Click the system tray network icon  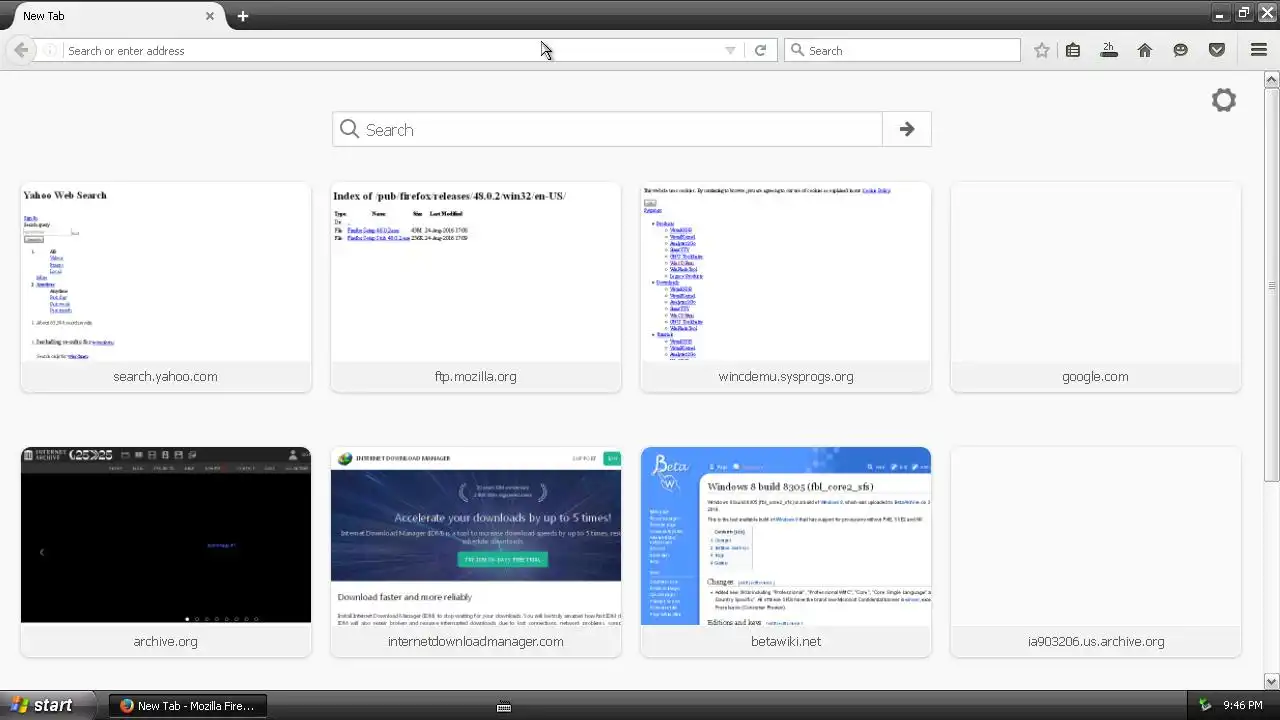[x=1204, y=705]
